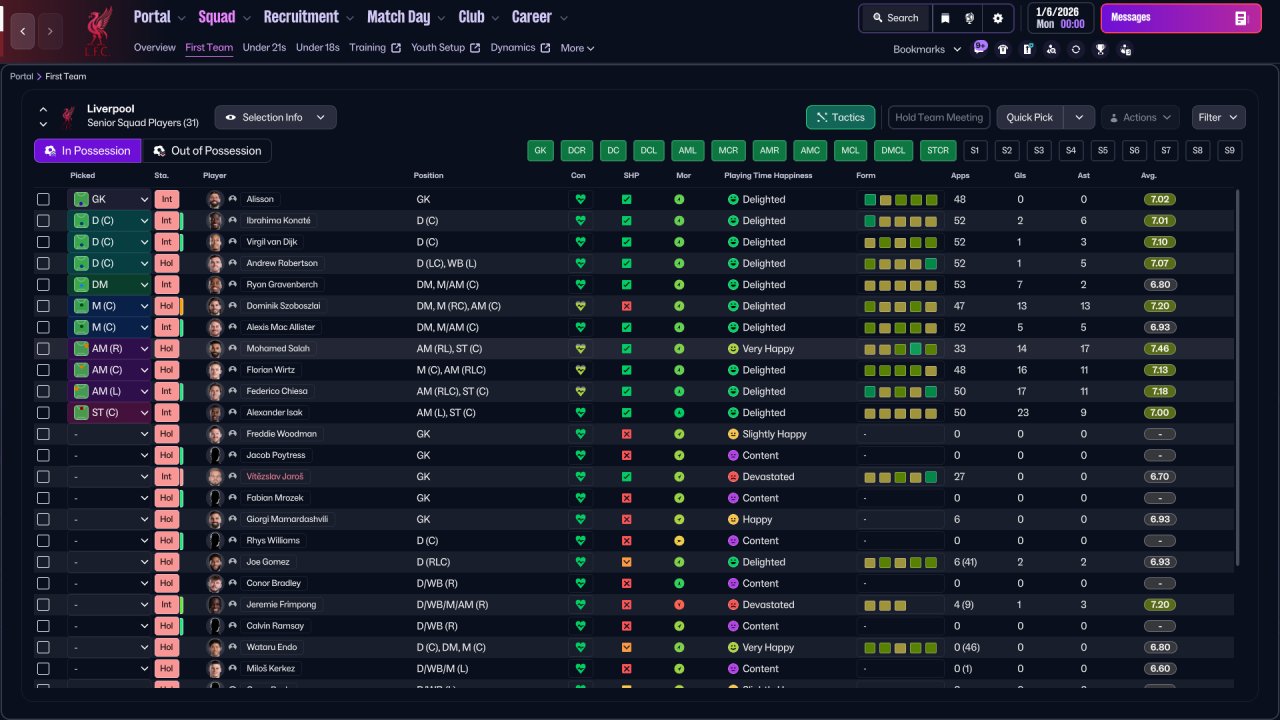Click the squad list vertical scrollbar
This screenshot has width=1280, height=720.
click(1238, 378)
